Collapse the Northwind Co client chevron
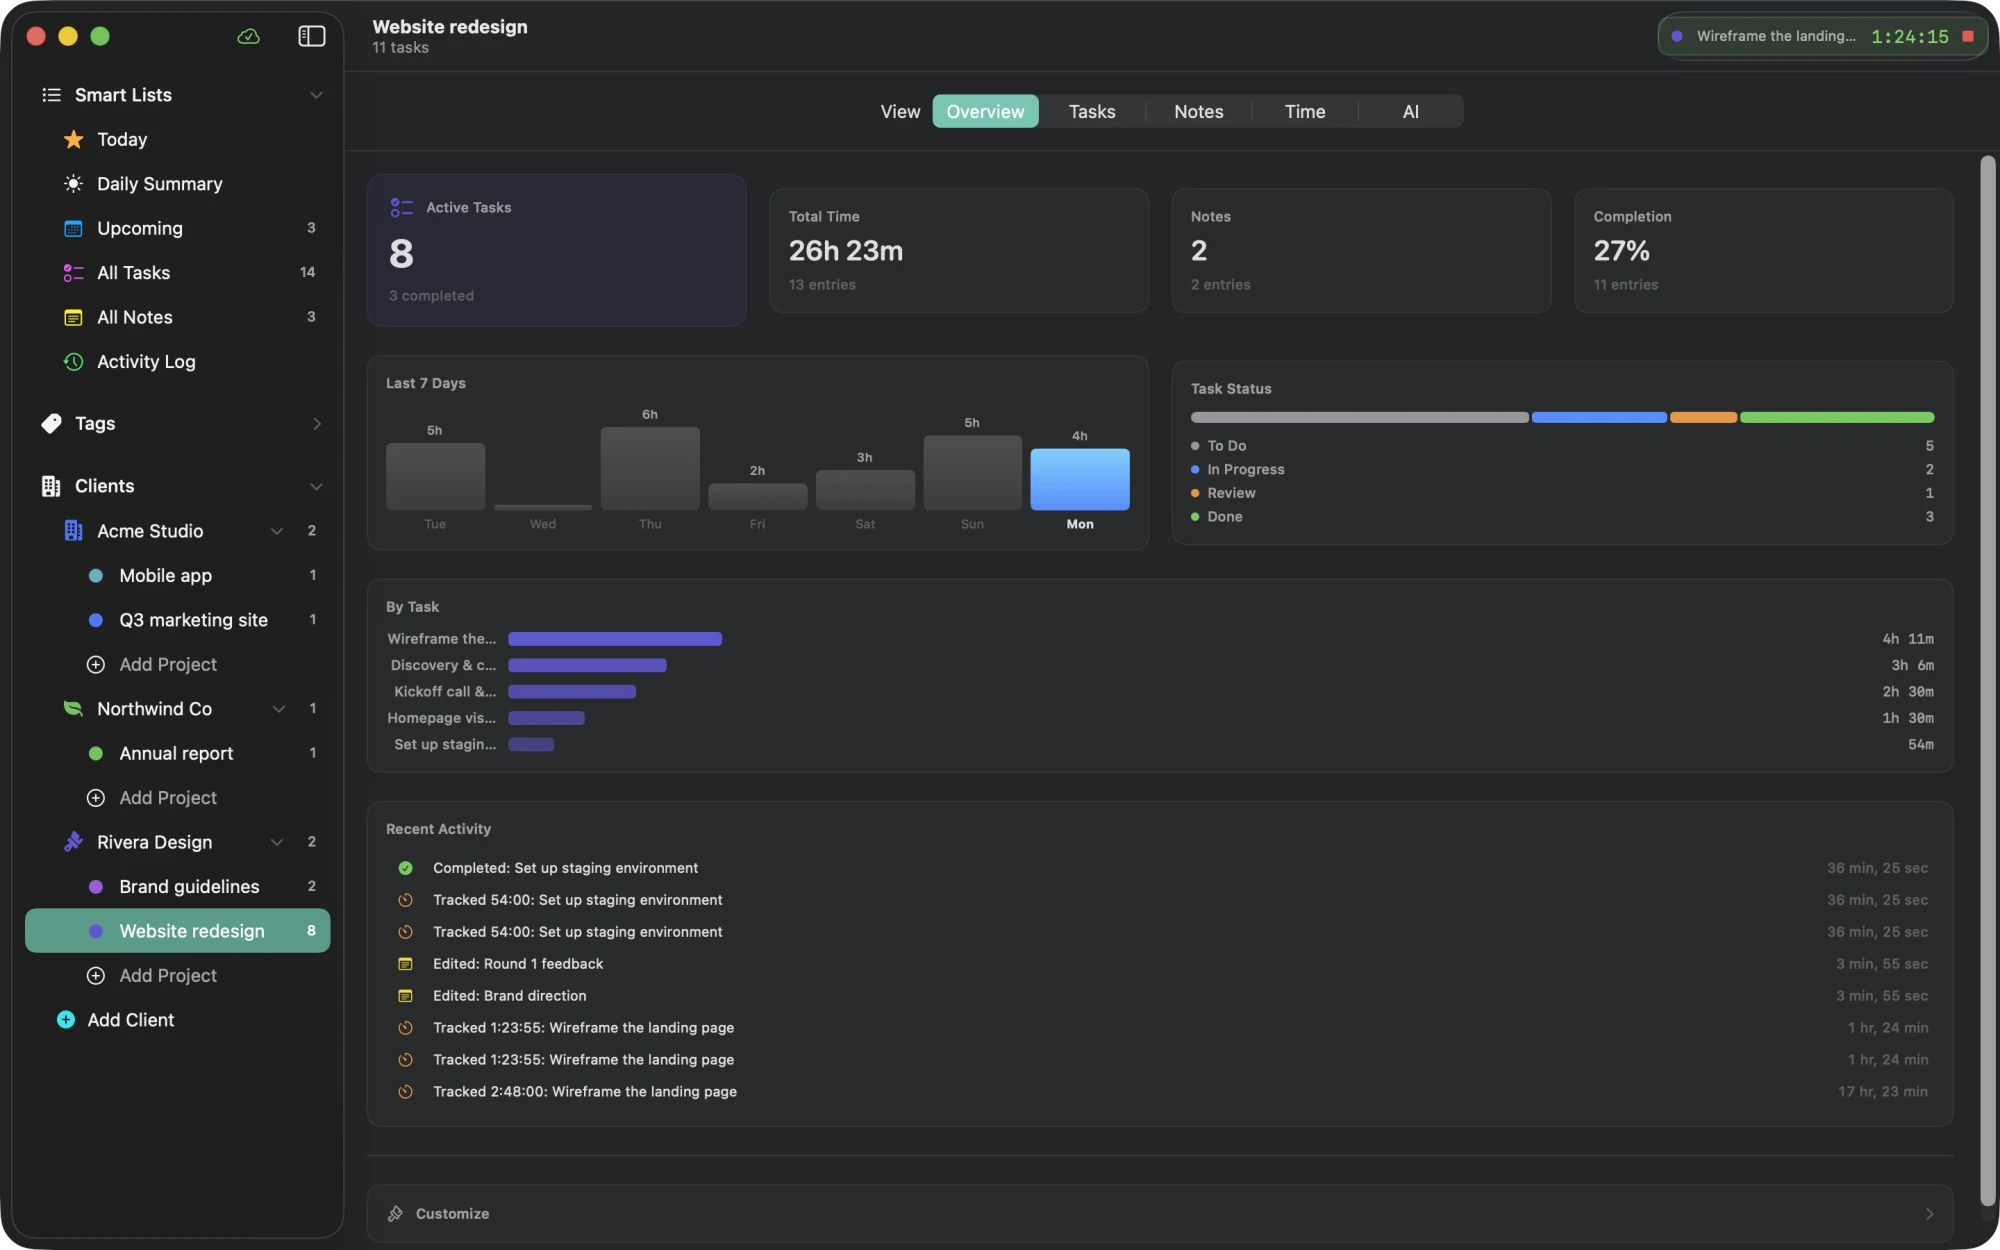2000x1250 pixels. click(x=279, y=709)
